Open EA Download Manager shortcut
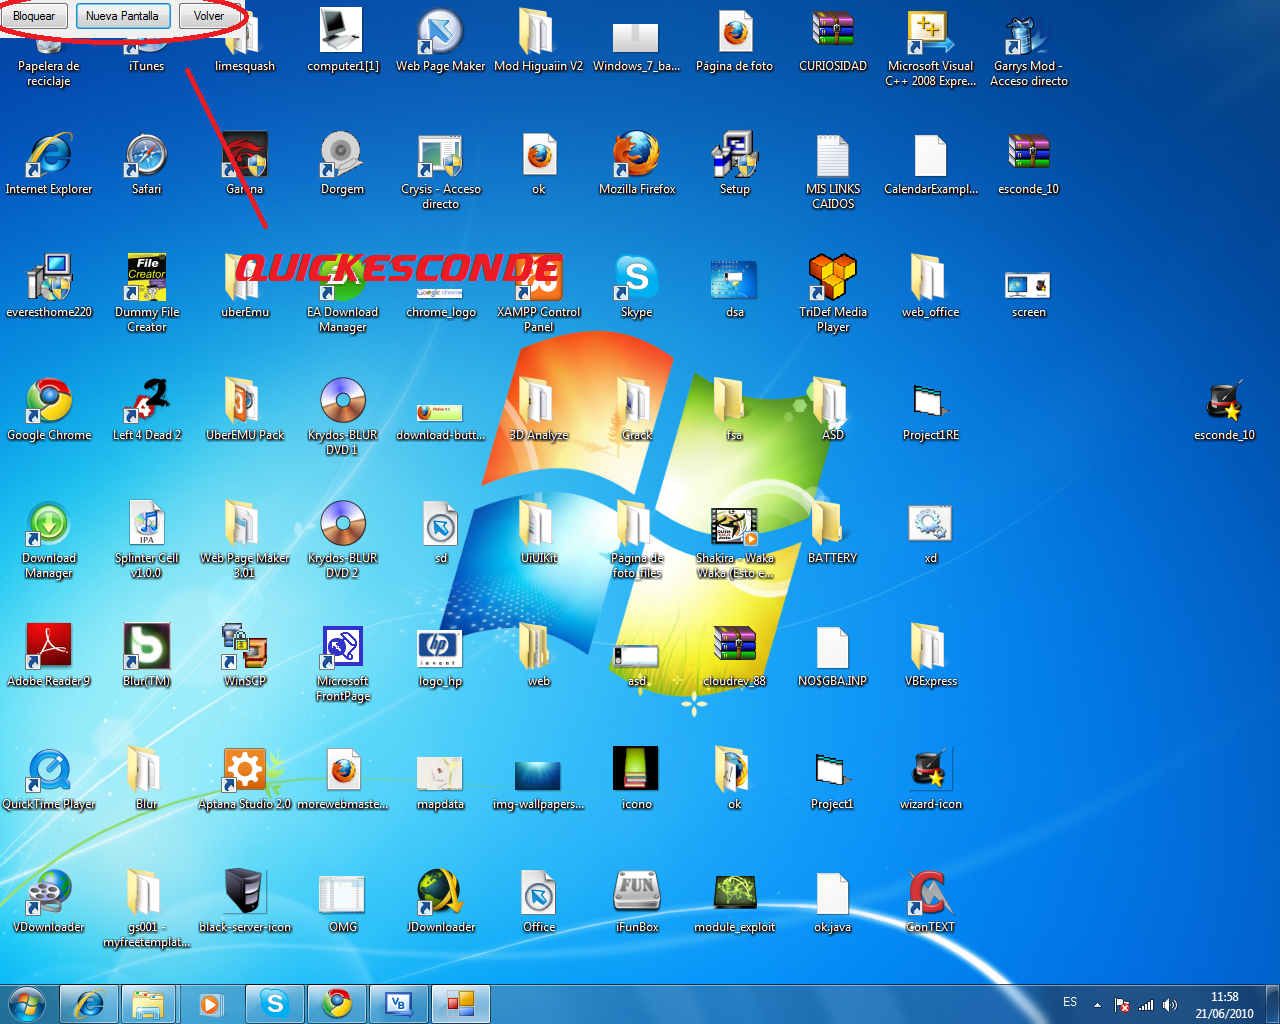Image resolution: width=1280 pixels, height=1024 pixels. click(343, 295)
